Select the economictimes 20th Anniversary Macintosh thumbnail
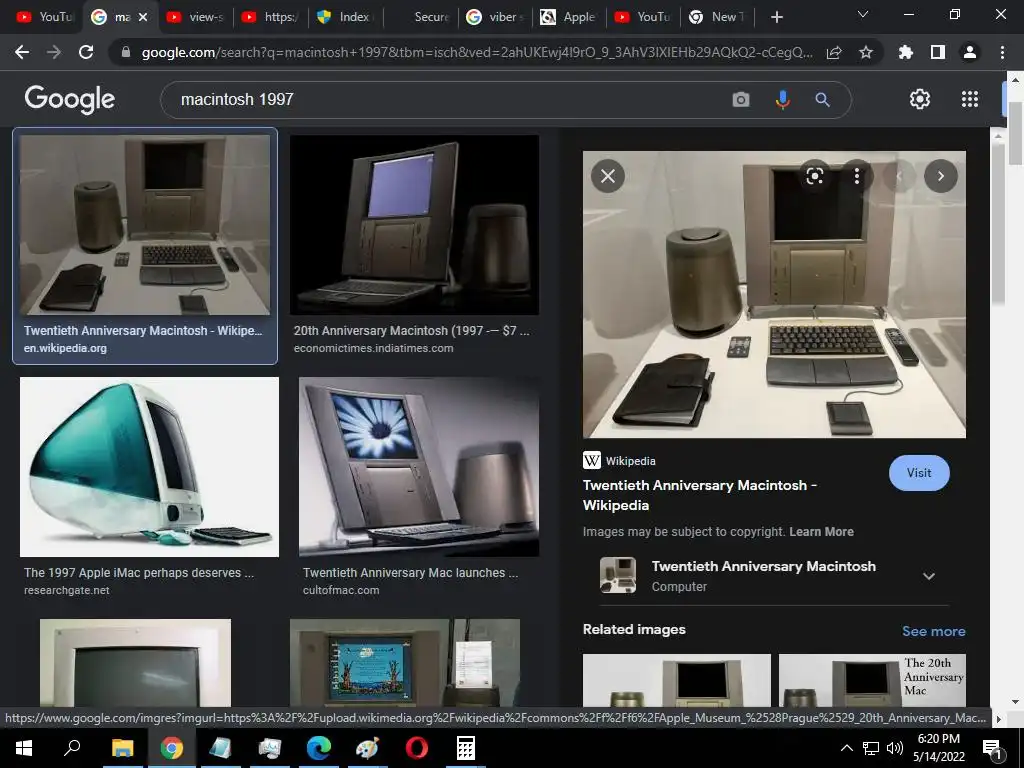The height and width of the screenshot is (768, 1024). coord(414,225)
